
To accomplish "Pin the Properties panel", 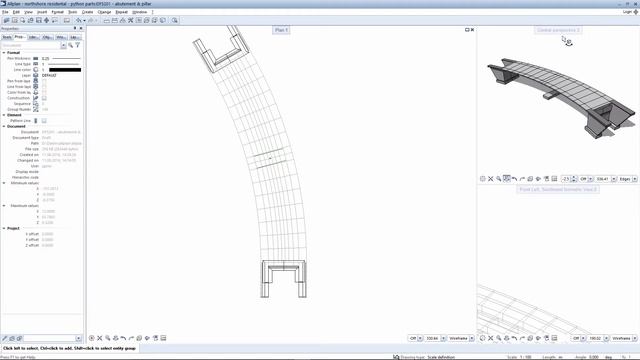I will [x=75, y=28].
